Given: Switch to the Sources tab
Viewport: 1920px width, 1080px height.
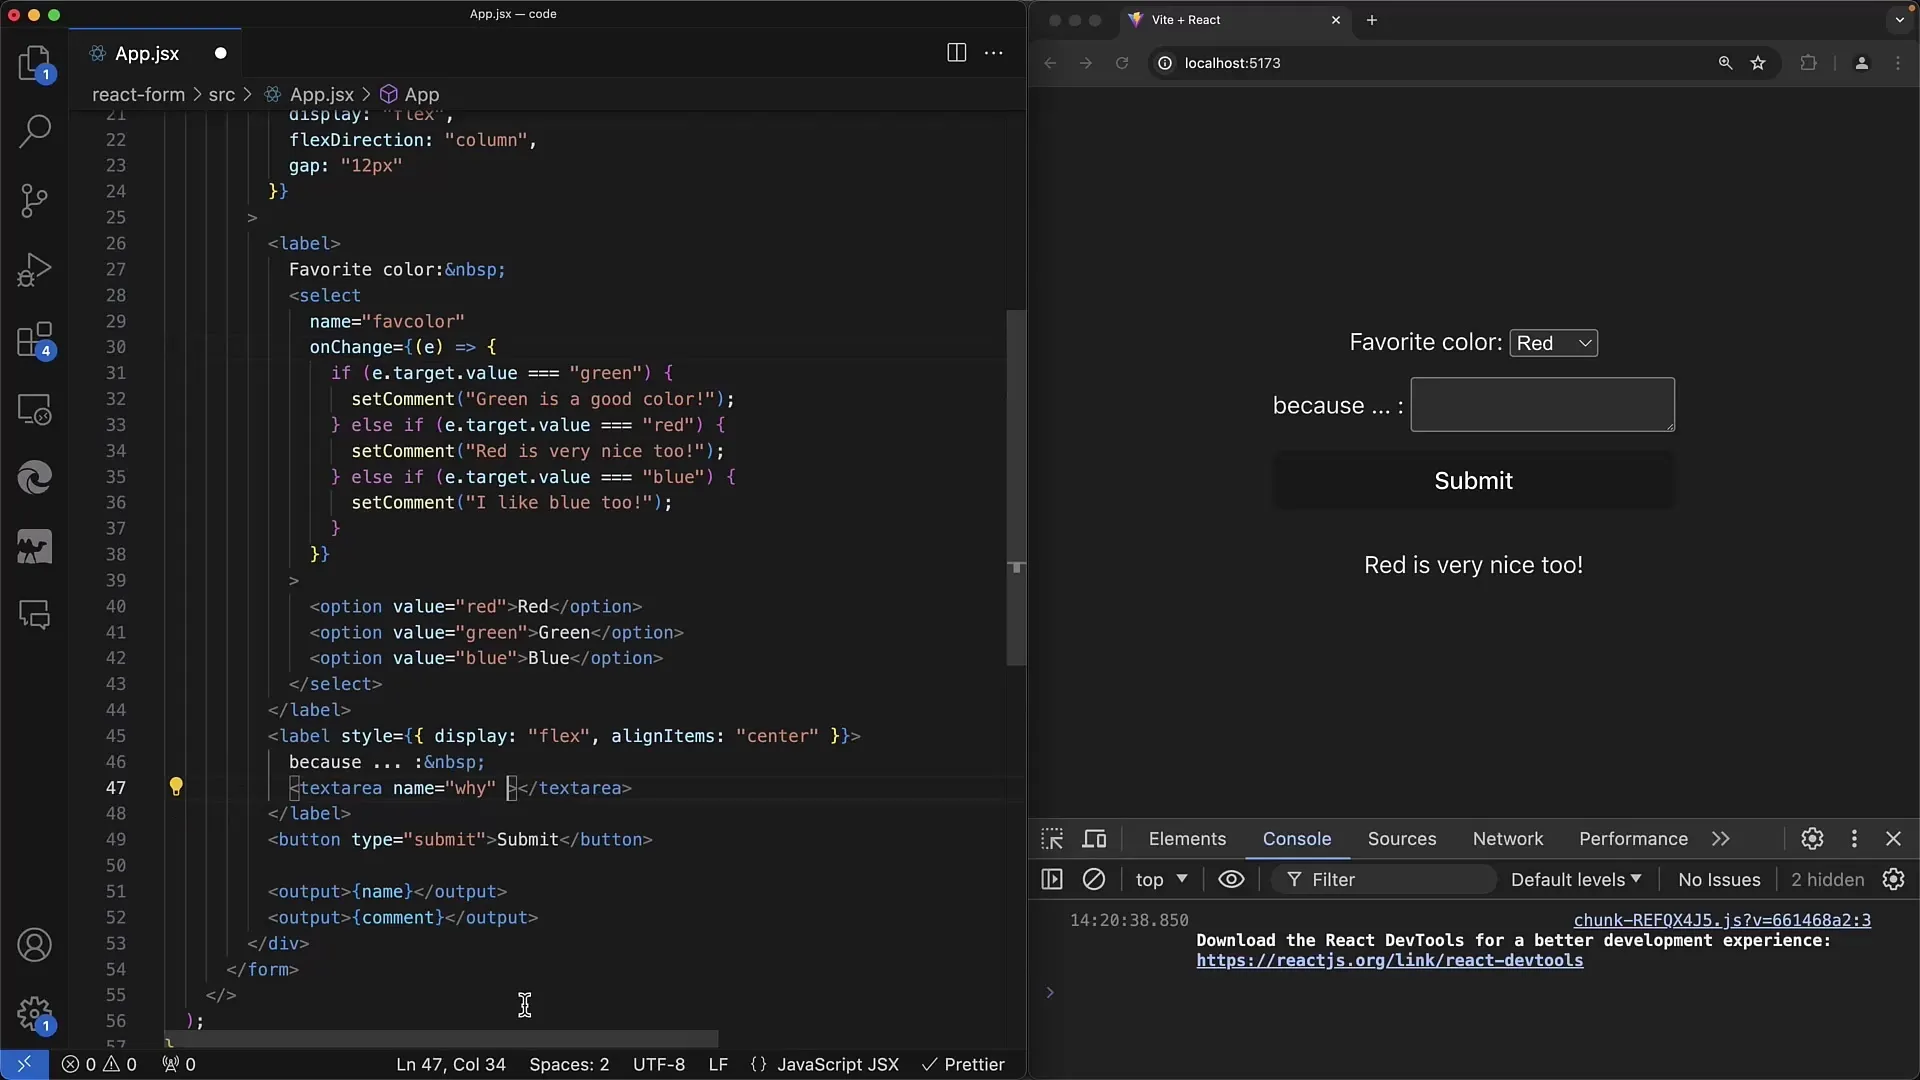Looking at the screenshot, I should 1402,839.
